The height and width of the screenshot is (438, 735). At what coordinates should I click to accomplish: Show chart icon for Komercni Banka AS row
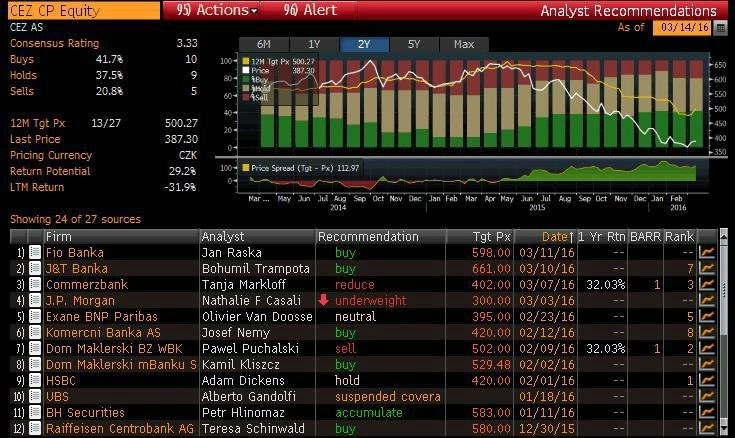pos(706,332)
